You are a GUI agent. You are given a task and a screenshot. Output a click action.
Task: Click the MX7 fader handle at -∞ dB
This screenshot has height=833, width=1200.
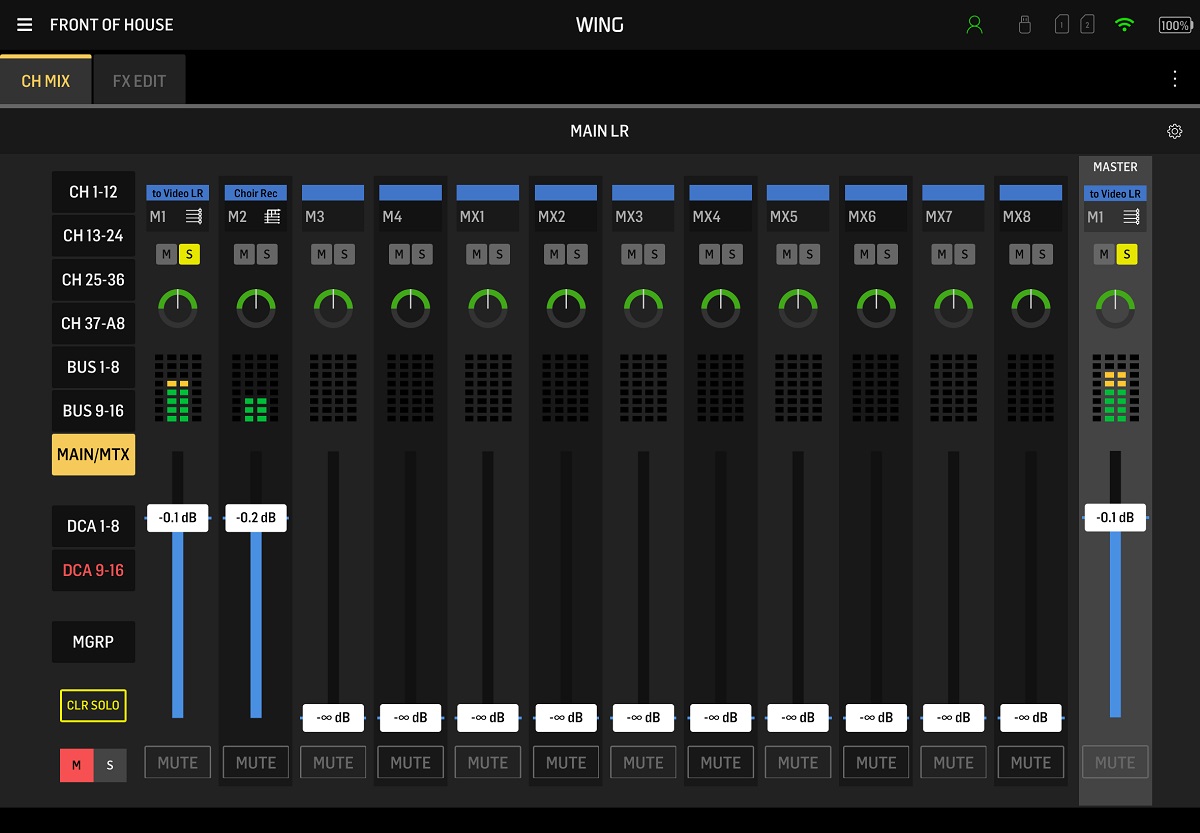click(953, 718)
